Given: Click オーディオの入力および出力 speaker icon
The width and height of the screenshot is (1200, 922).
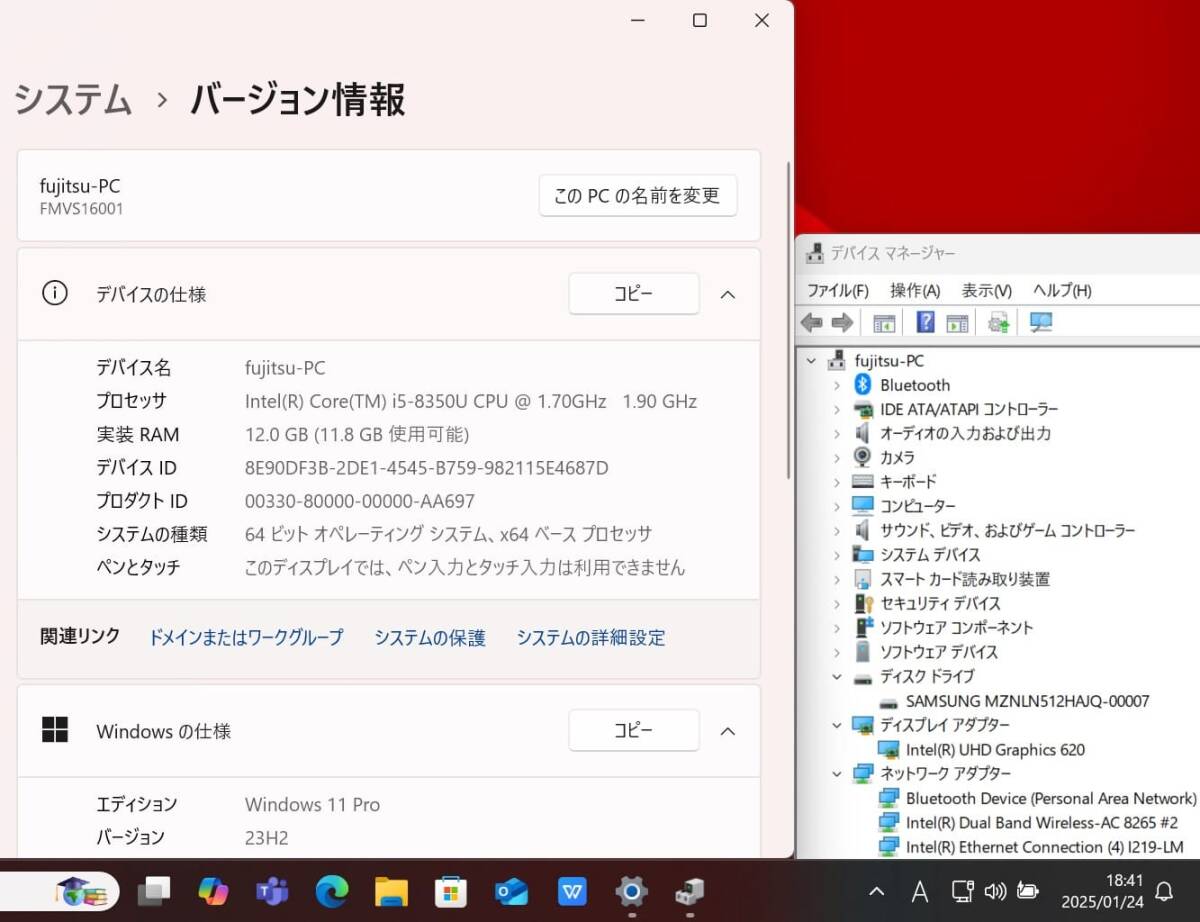Looking at the screenshot, I should point(862,433).
